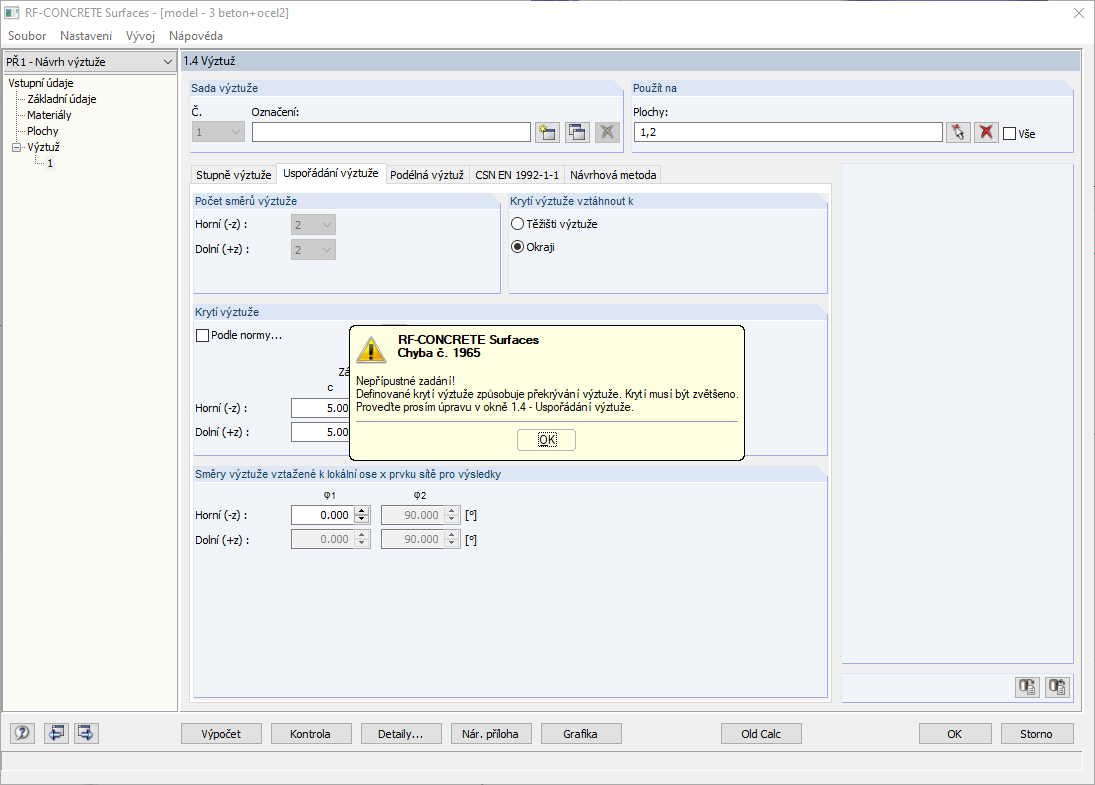The image size is (1095, 785).
Task: Close the RF-CONCRETE Surfaces window
Action: click(1078, 13)
